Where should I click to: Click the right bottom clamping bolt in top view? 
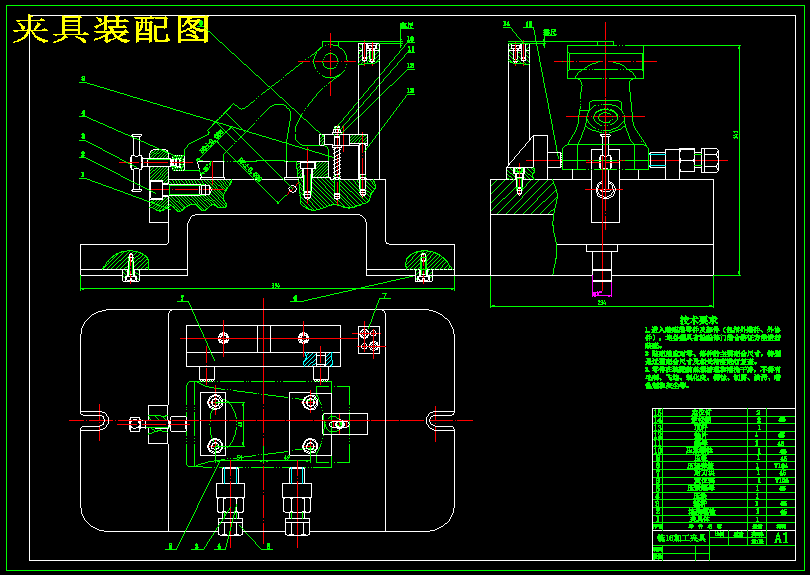[x=297, y=501]
